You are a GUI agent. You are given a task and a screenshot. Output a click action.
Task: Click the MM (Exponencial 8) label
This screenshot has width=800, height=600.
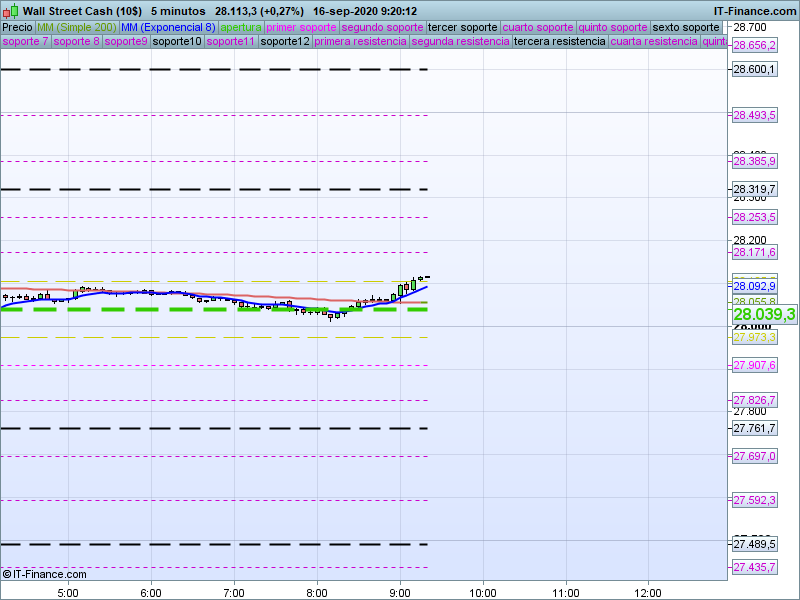coord(161,27)
